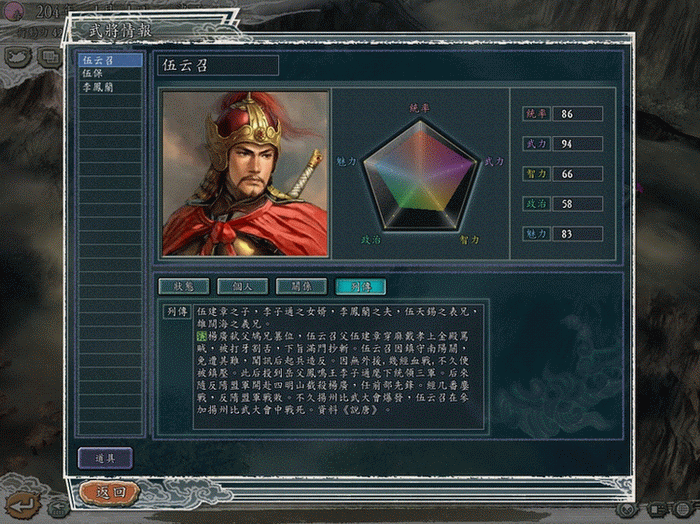Image resolution: width=700 pixels, height=524 pixels.
Task: Click the 武力 stat value 94
Action: [x=578, y=144]
